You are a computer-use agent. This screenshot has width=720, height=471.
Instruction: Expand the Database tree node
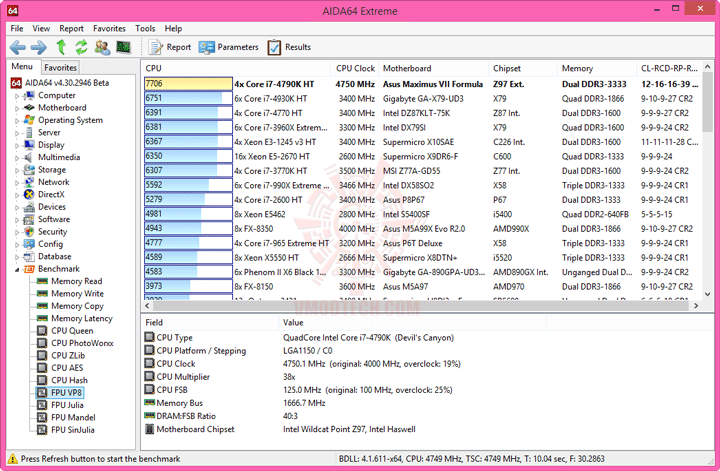pos(17,257)
